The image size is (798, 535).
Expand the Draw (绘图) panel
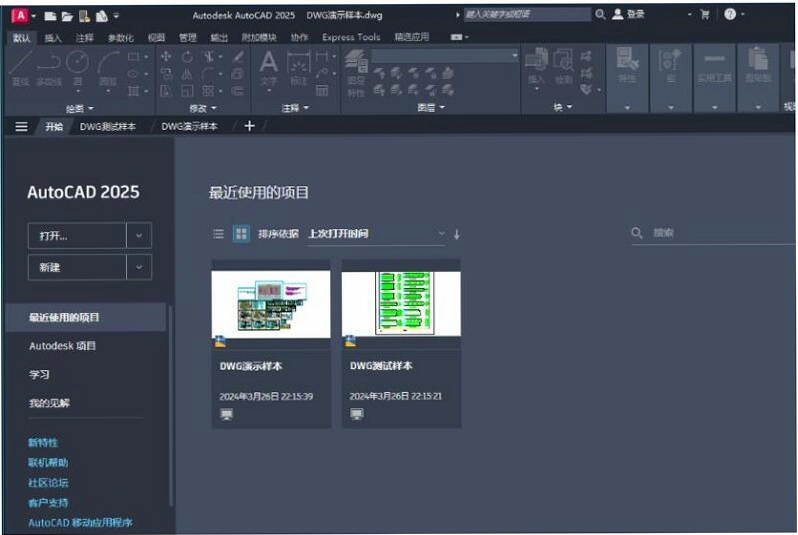[80, 108]
